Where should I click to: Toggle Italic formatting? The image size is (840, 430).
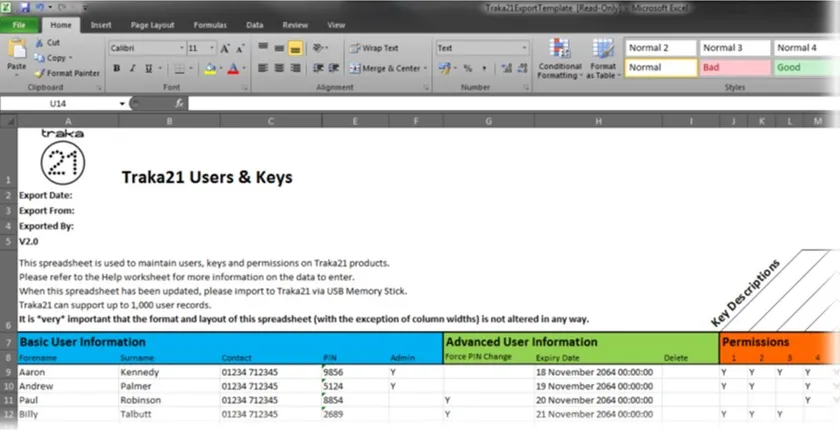132,68
